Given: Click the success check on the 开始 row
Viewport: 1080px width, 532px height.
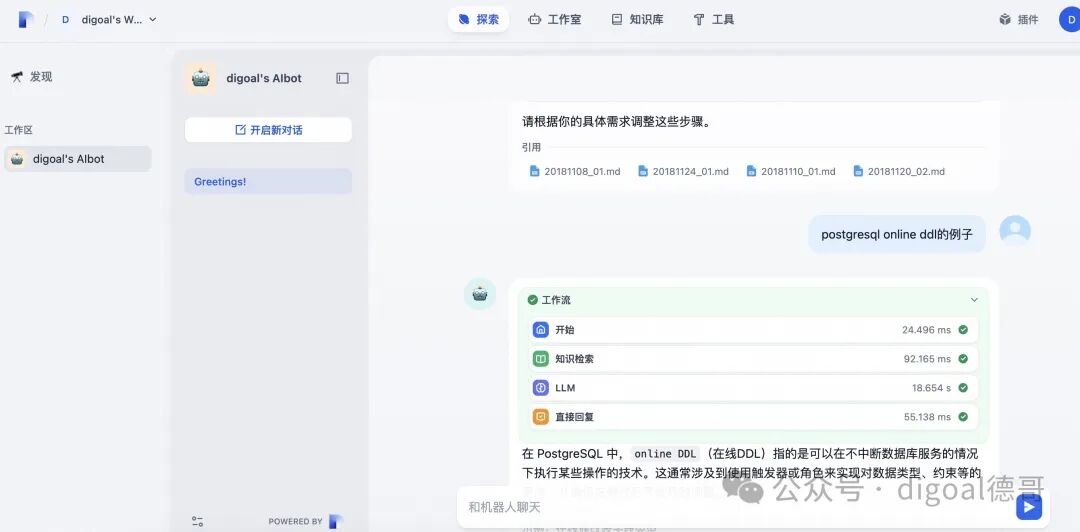Looking at the screenshot, I should click(963, 330).
